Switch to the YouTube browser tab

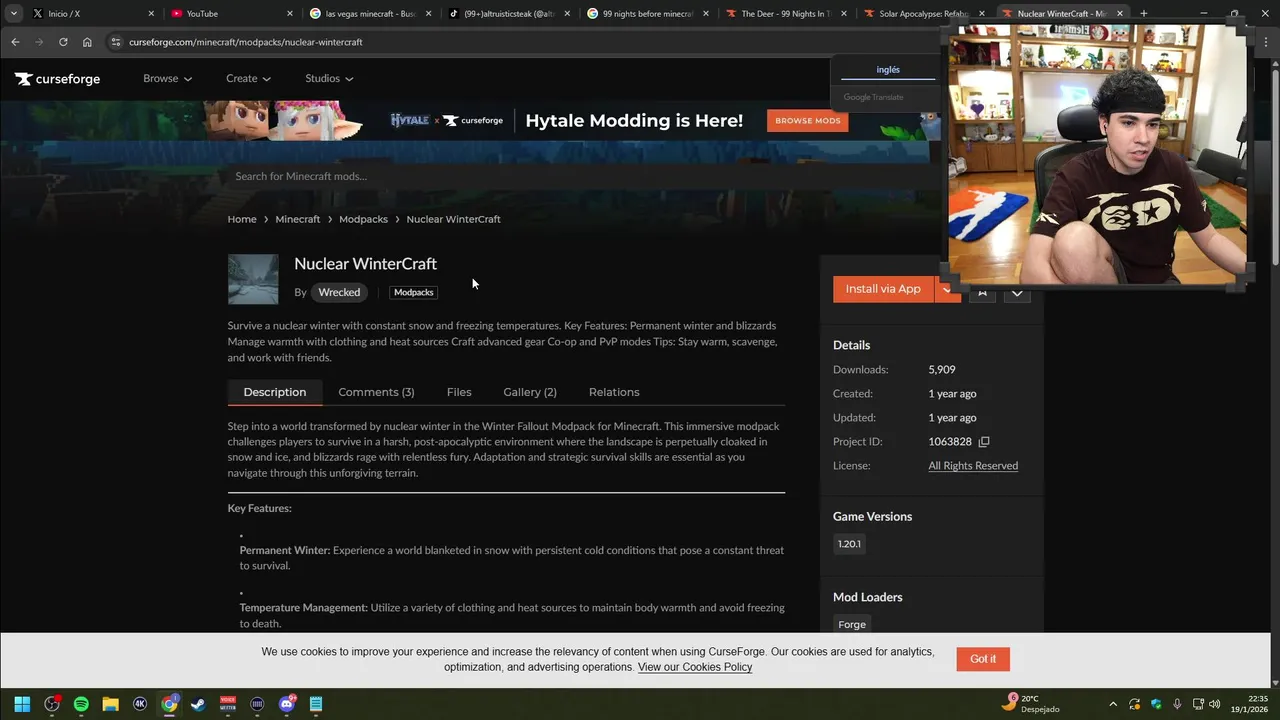[x=231, y=14]
